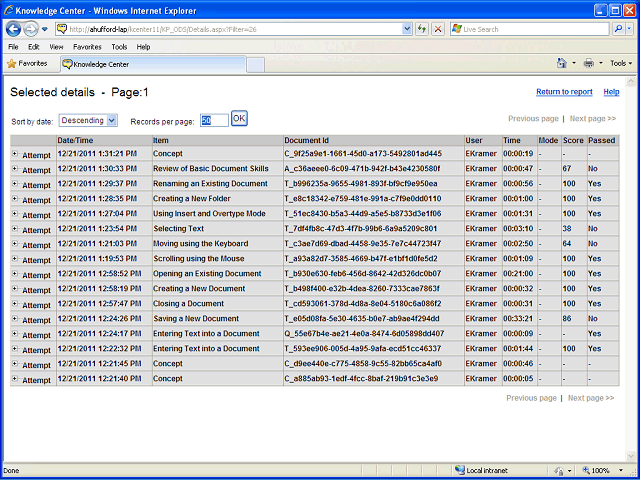Click the Score column header
This screenshot has height=480, width=640.
pyautogui.click(x=573, y=140)
